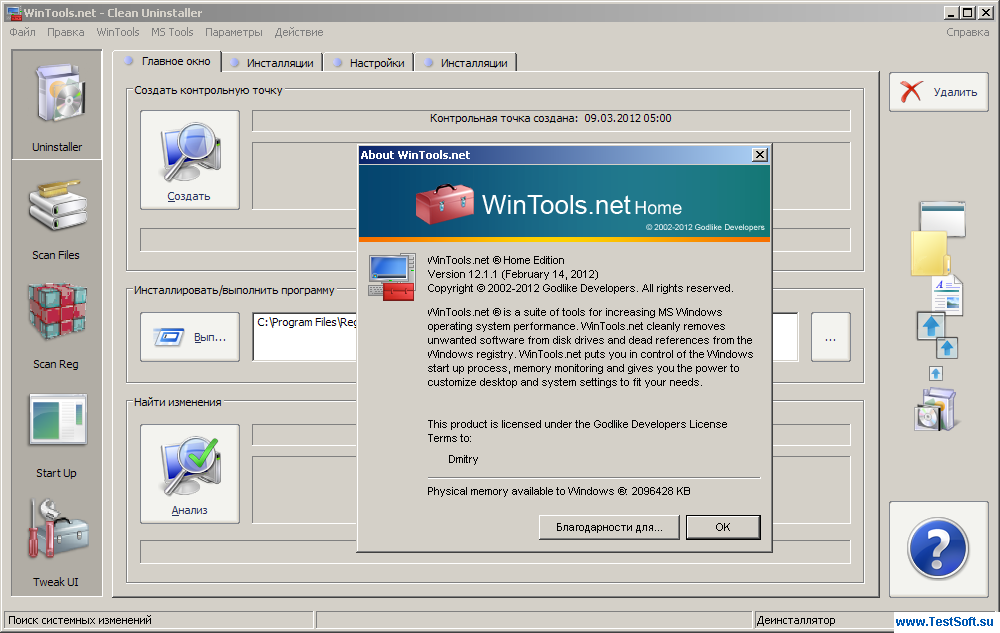The width and height of the screenshot is (1000, 633).
Task: Launch the Tweak UI tool
Action: click(57, 543)
